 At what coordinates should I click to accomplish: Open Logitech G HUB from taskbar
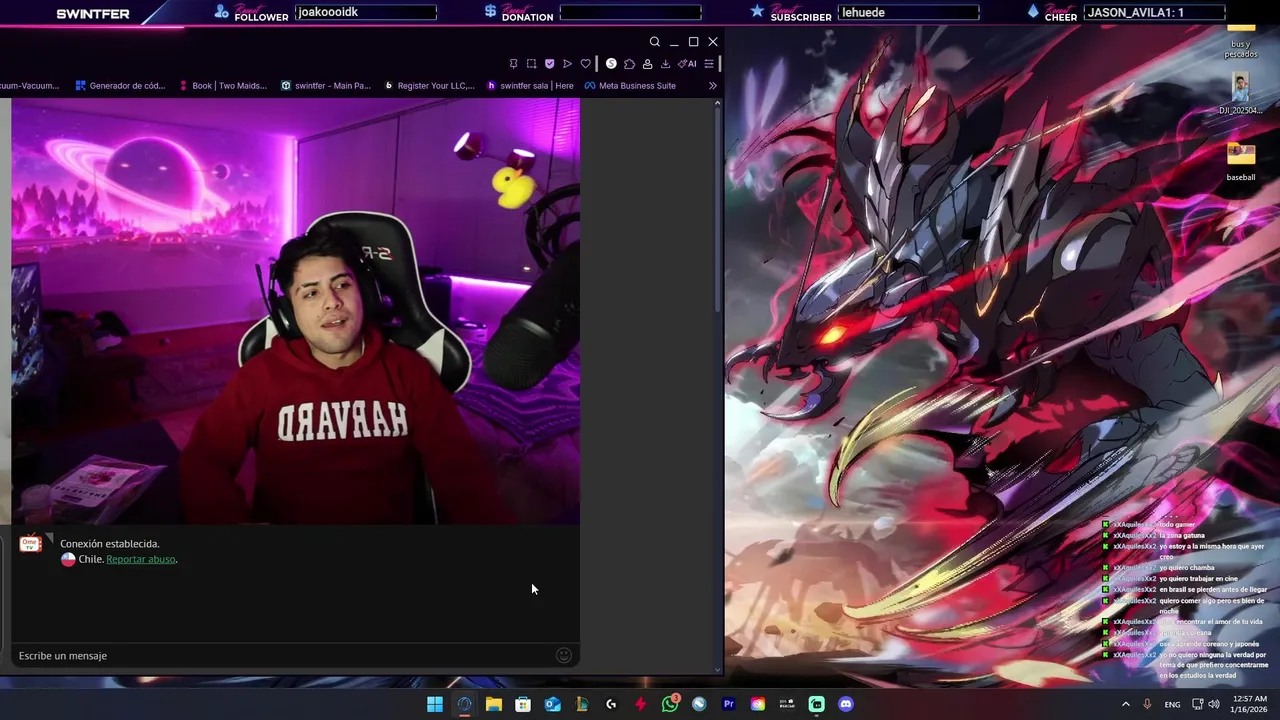pyautogui.click(x=611, y=704)
